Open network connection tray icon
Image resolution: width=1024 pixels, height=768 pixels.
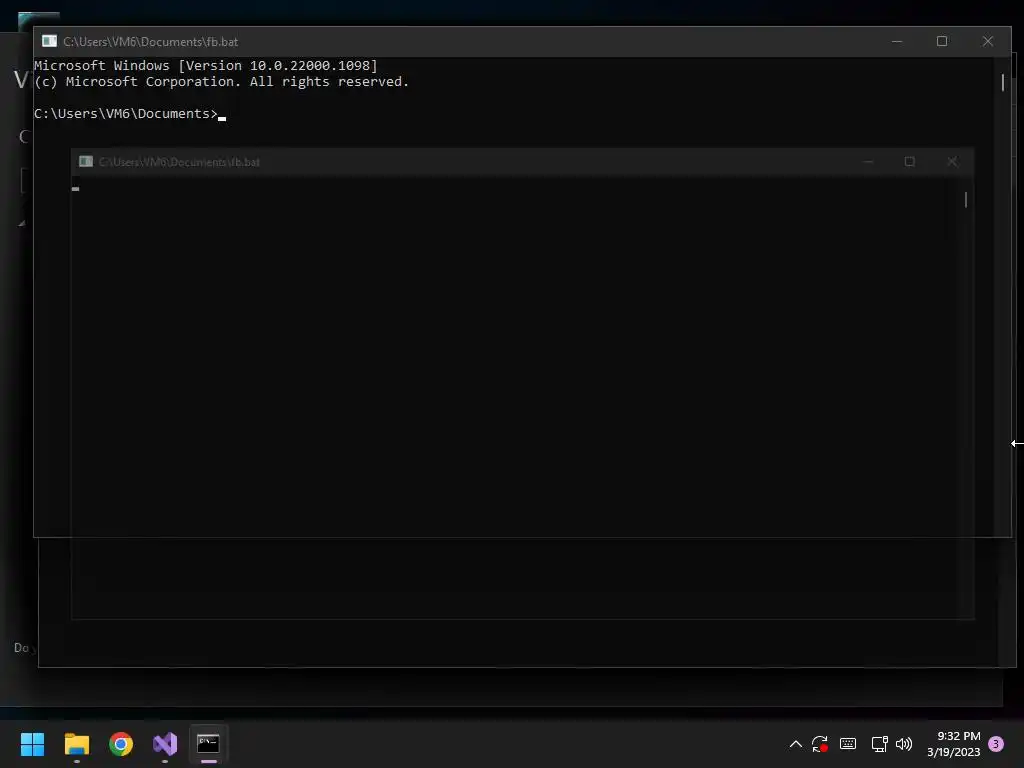click(879, 744)
